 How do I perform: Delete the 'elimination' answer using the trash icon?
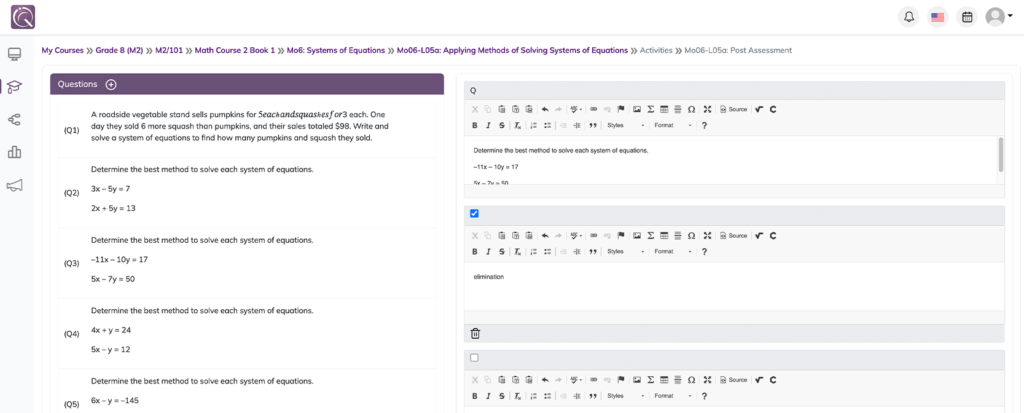[475, 334]
